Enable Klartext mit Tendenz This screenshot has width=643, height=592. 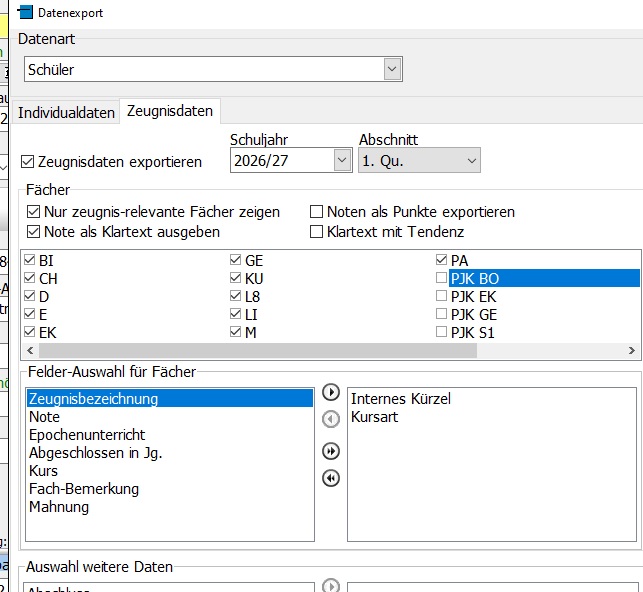[316, 232]
